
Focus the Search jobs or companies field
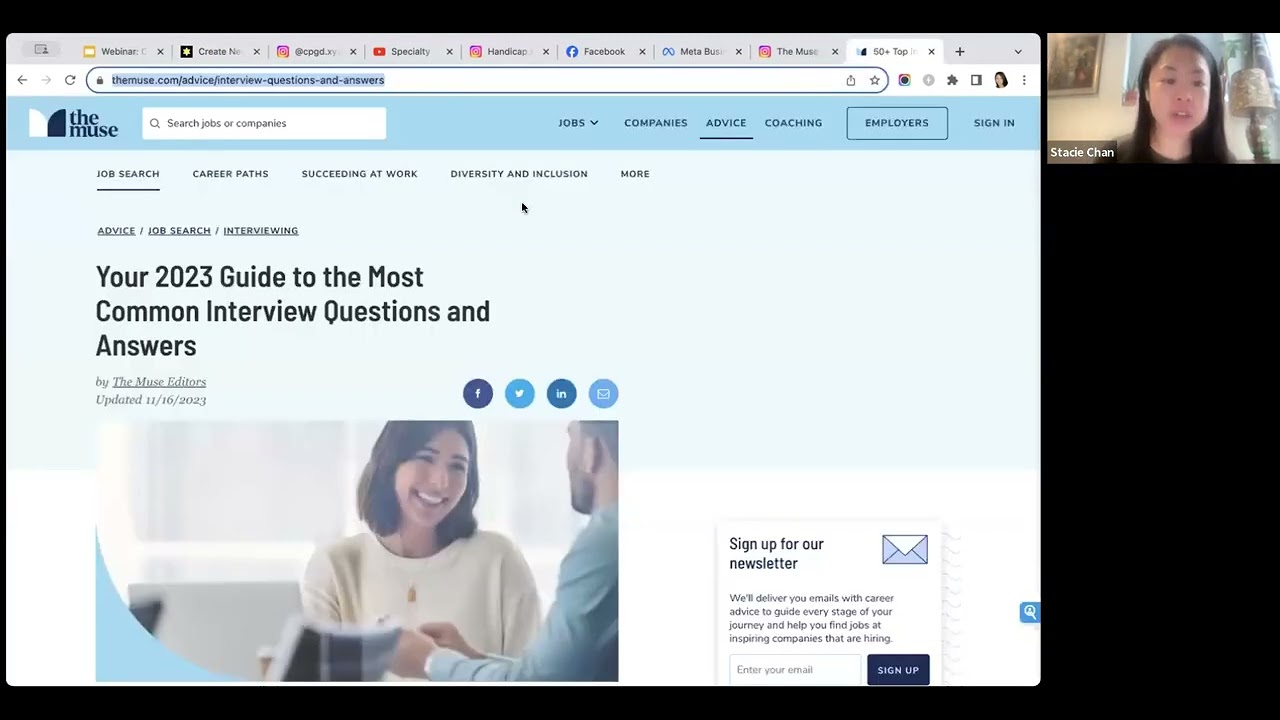264,123
